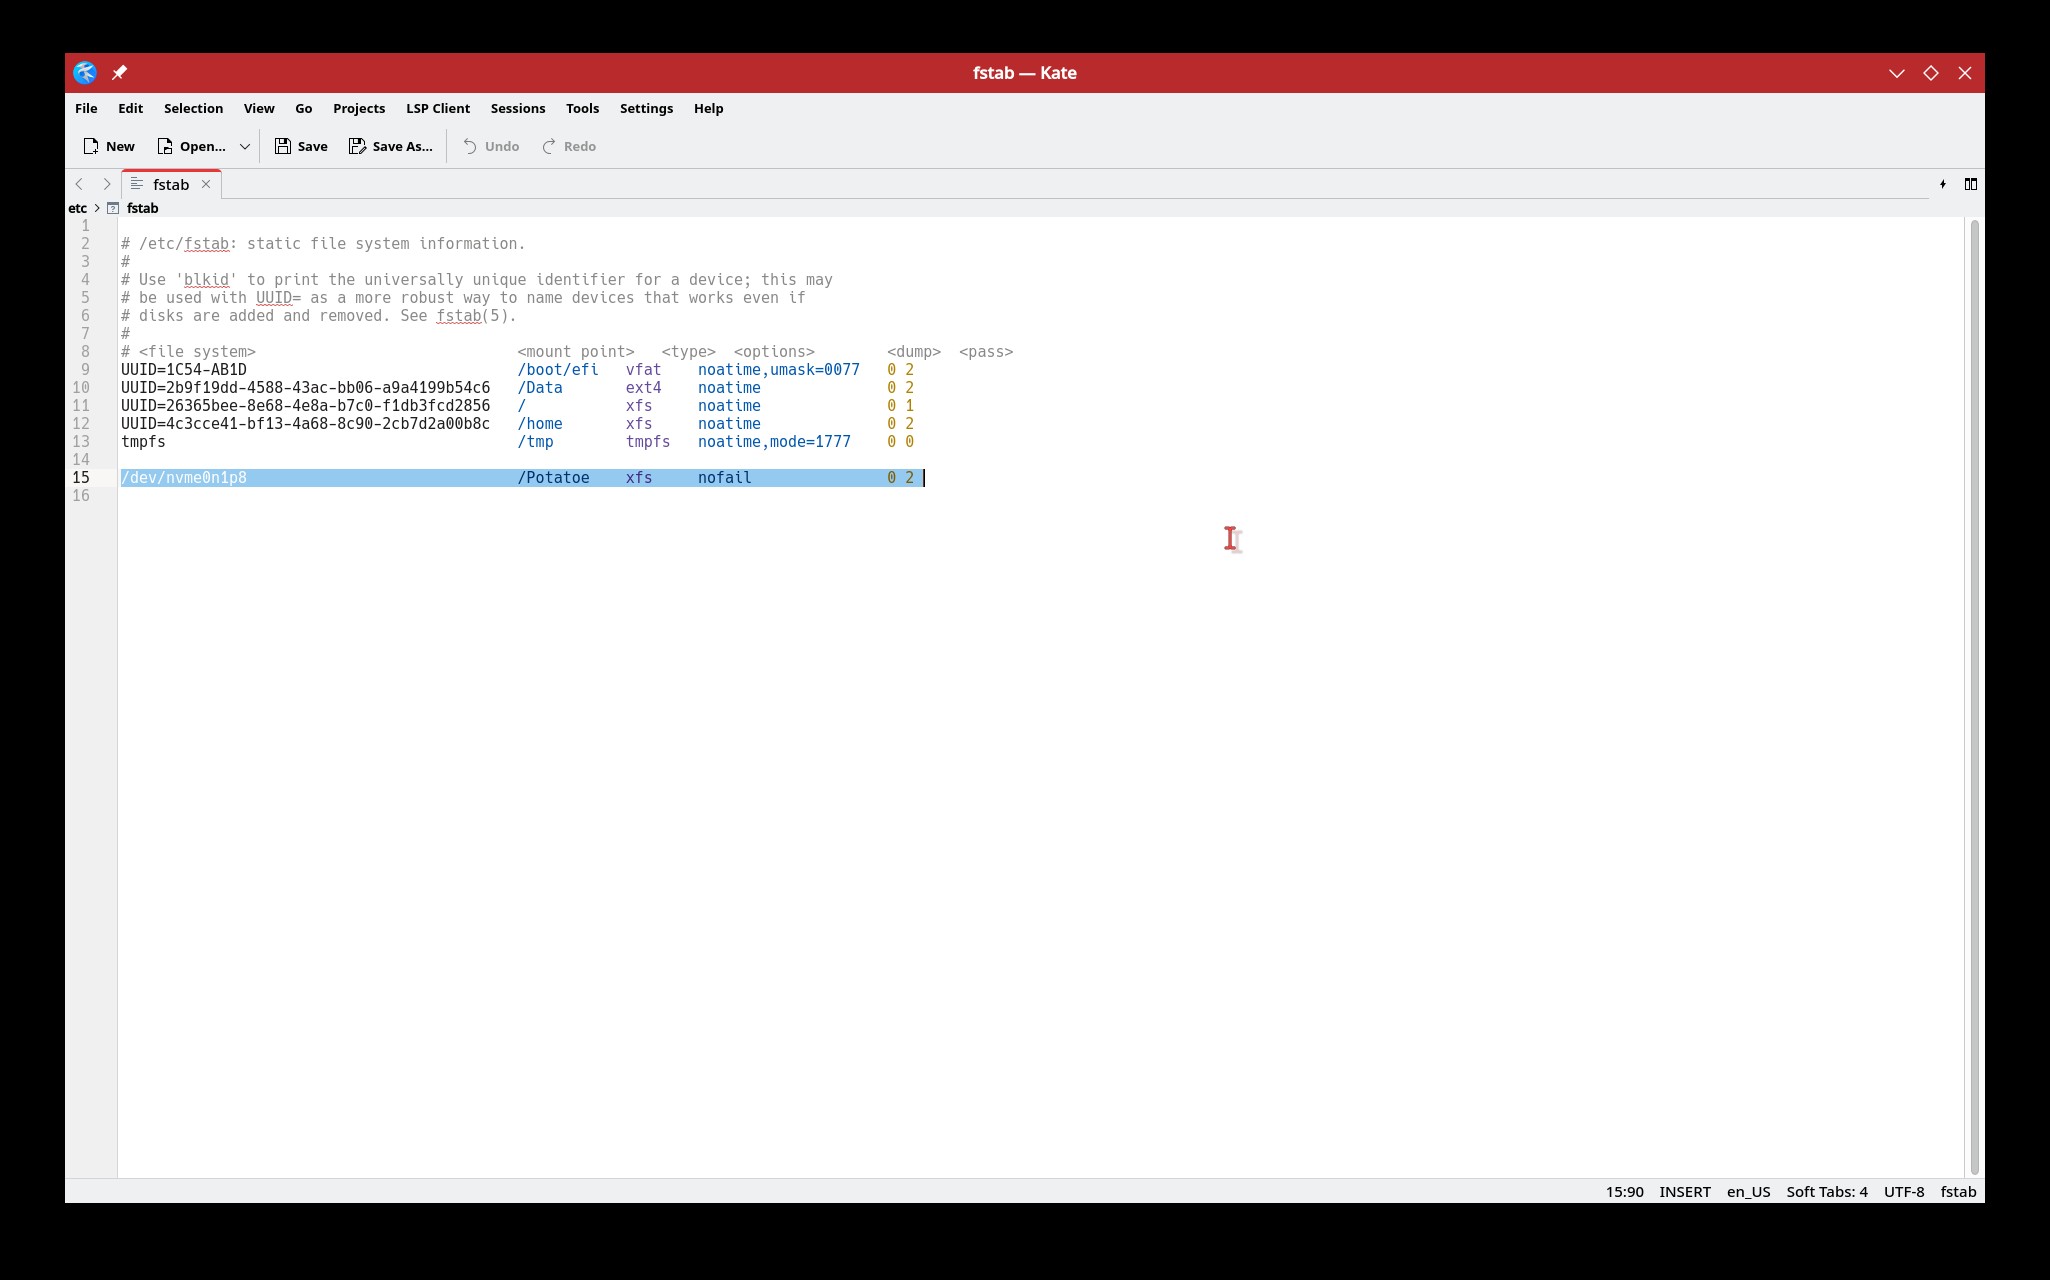Open the Sessions menu
The width and height of the screenshot is (2050, 1280).
click(517, 108)
